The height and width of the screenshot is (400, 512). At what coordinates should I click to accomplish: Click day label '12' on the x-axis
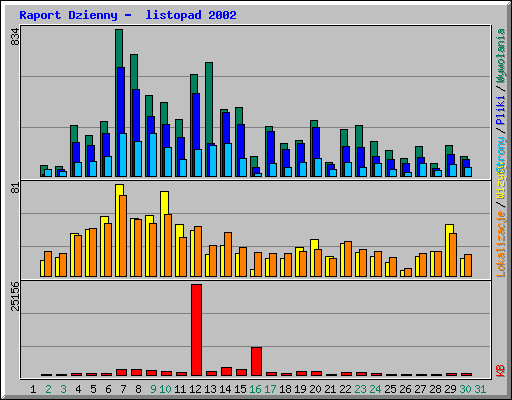(x=195, y=389)
